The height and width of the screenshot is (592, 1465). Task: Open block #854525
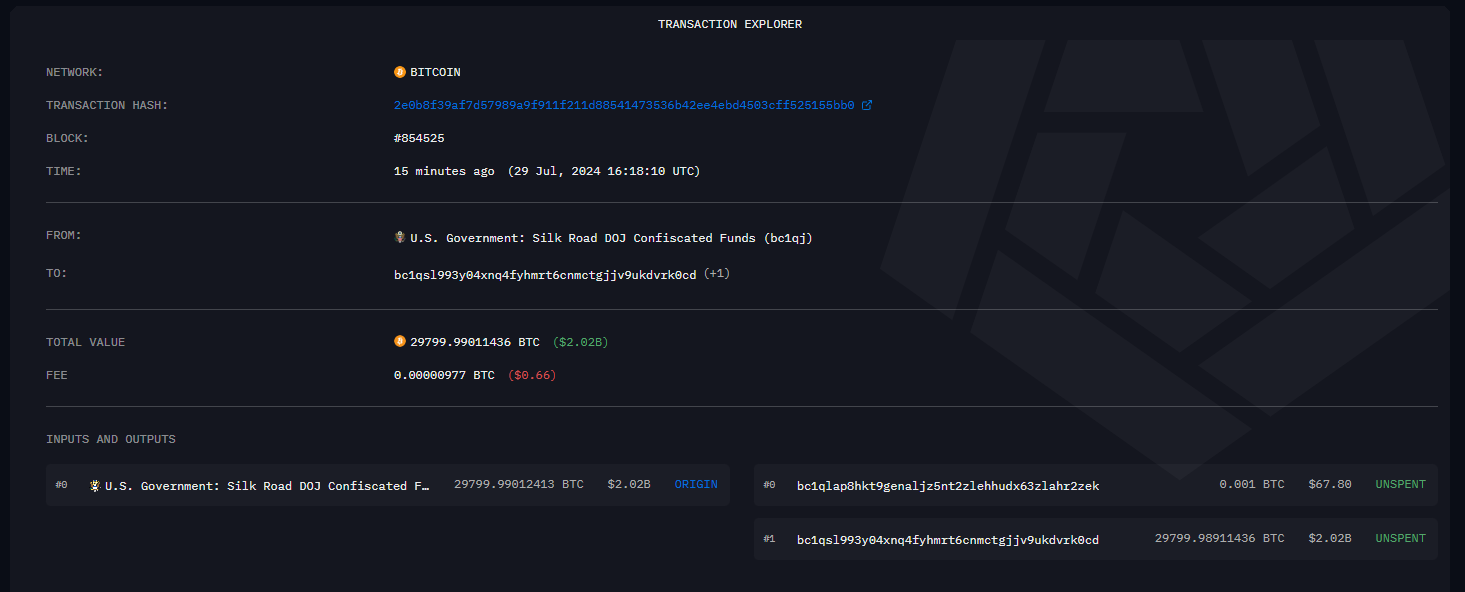pos(419,138)
